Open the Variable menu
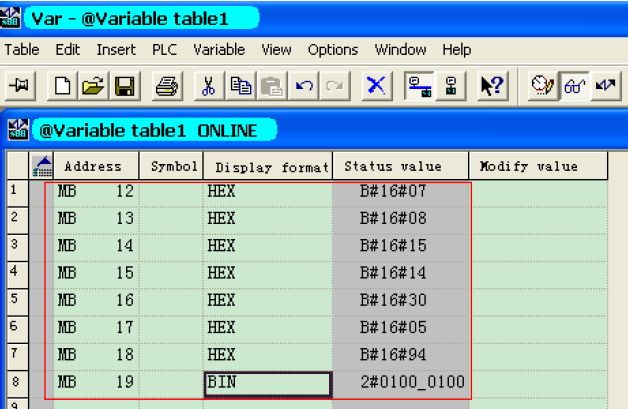 219,50
